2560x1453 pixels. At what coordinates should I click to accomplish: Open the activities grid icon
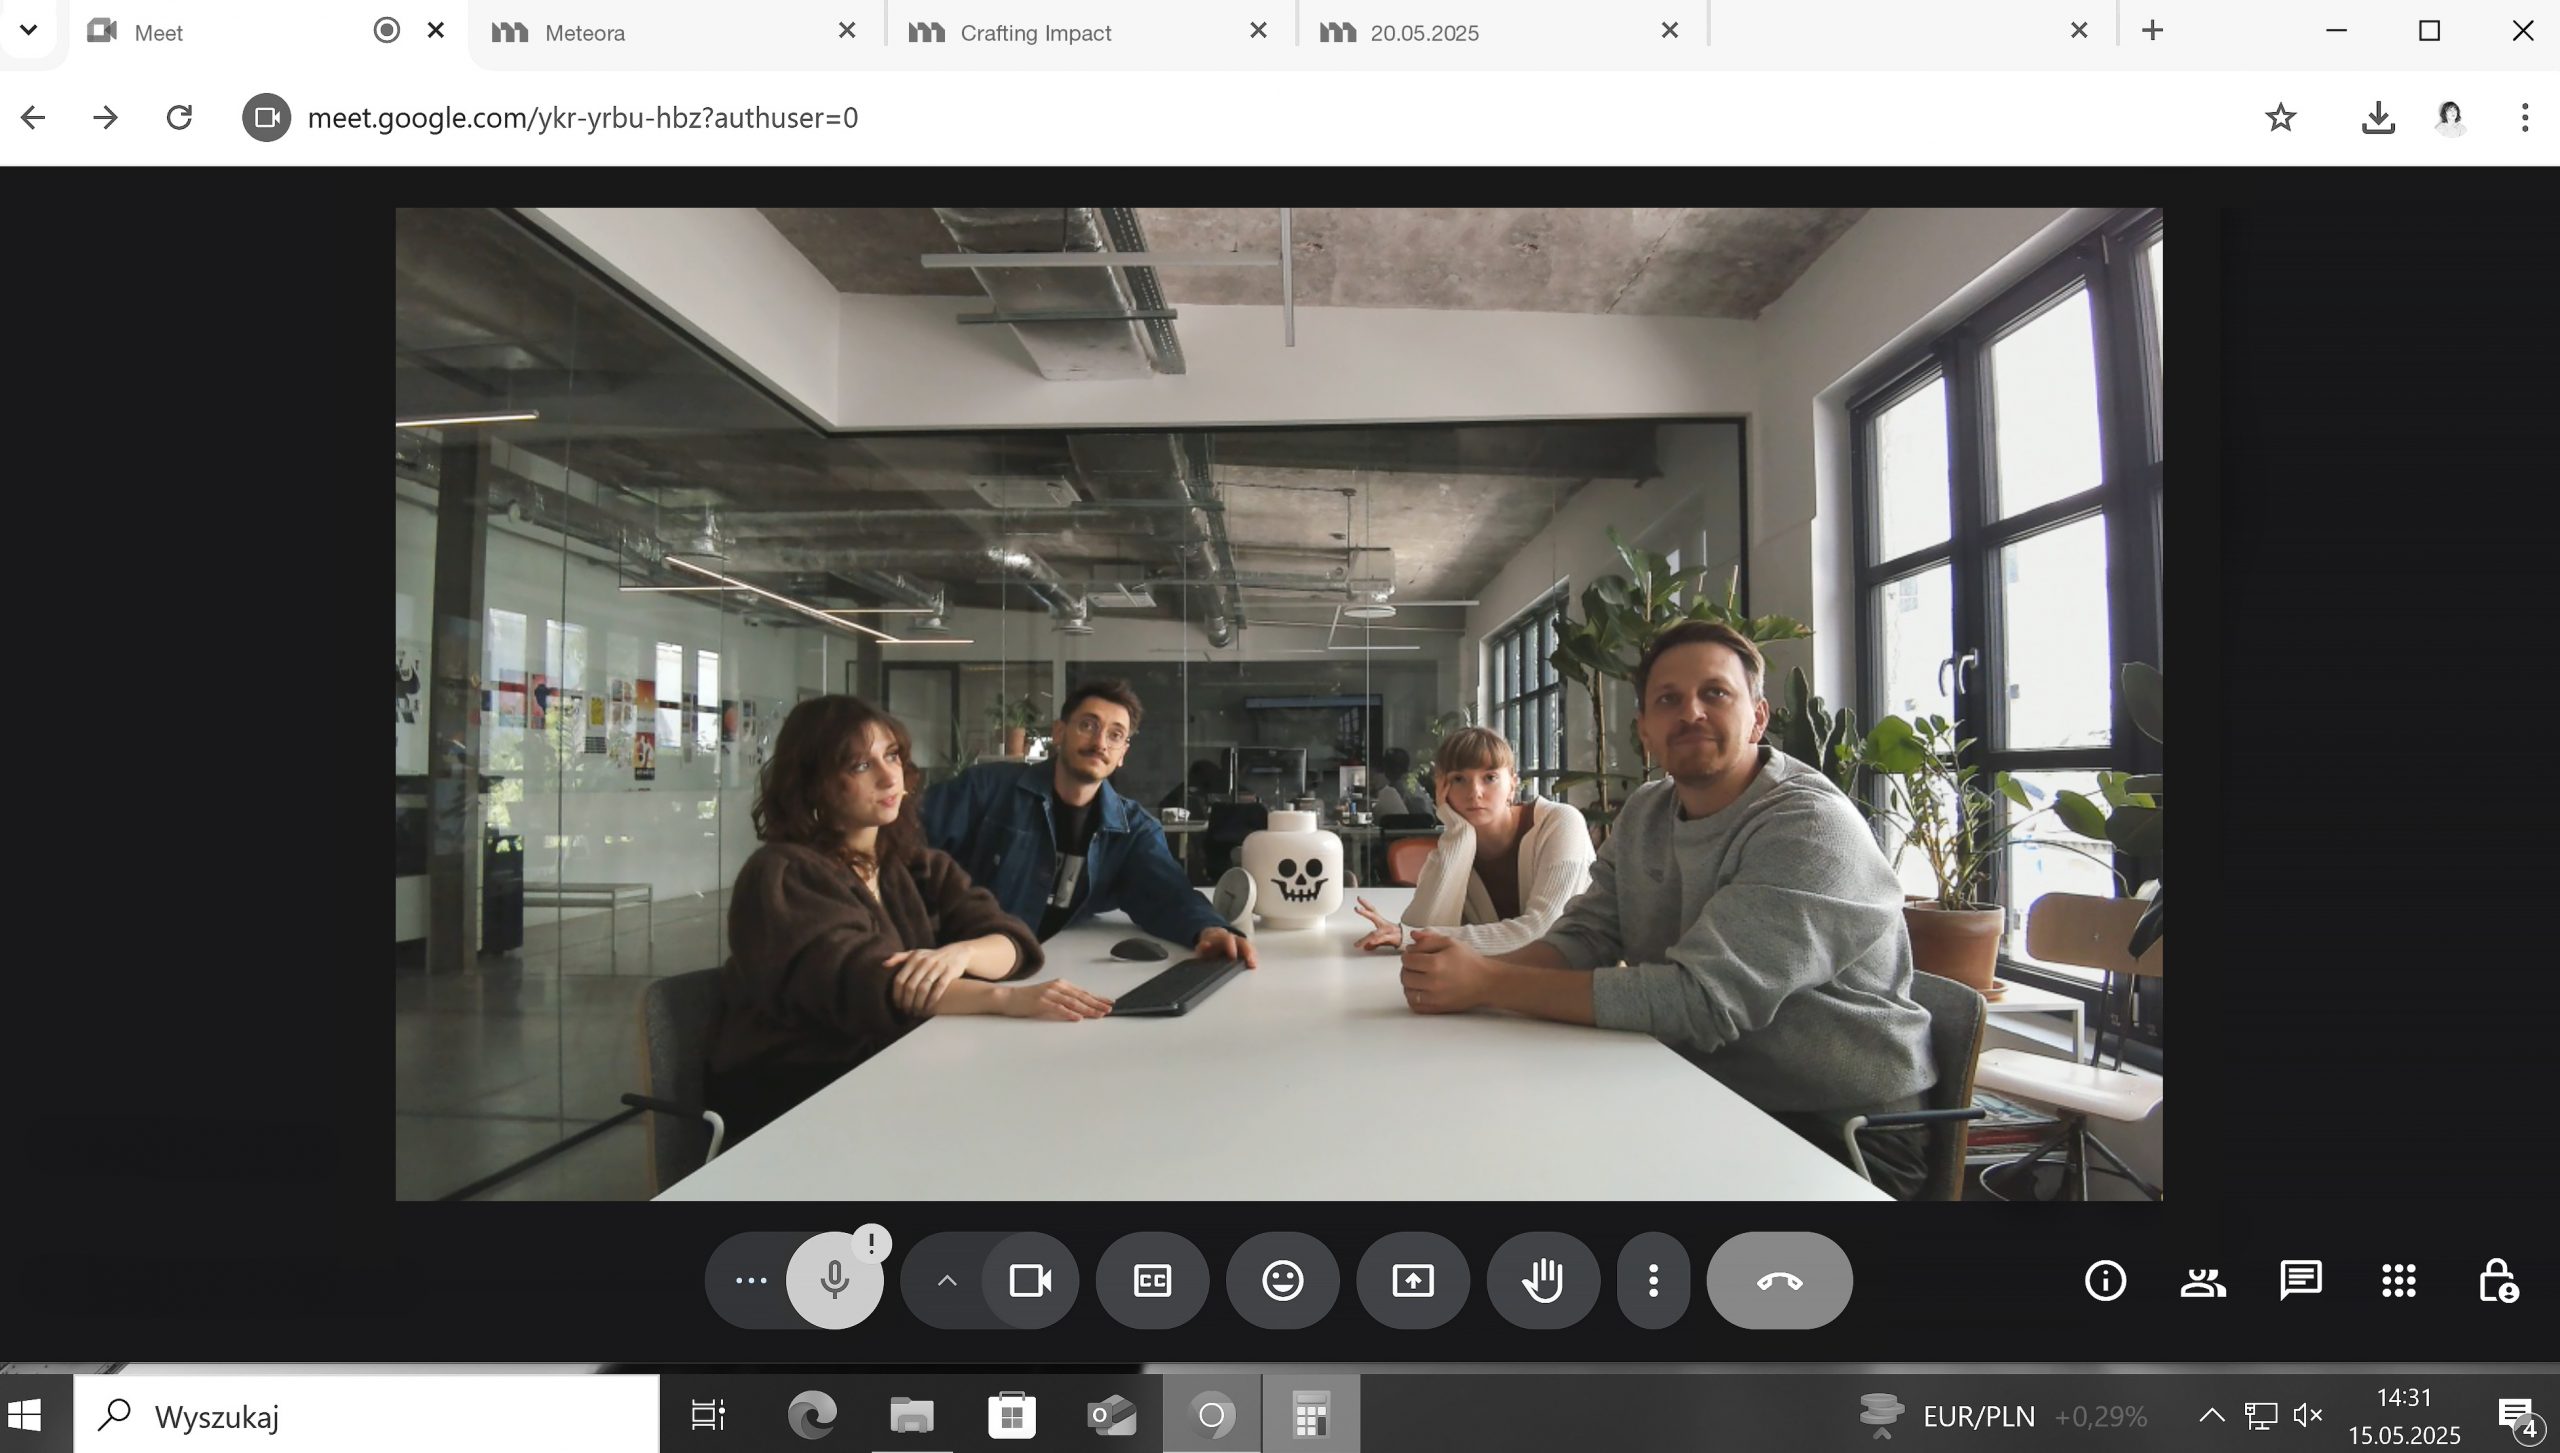(2398, 1280)
